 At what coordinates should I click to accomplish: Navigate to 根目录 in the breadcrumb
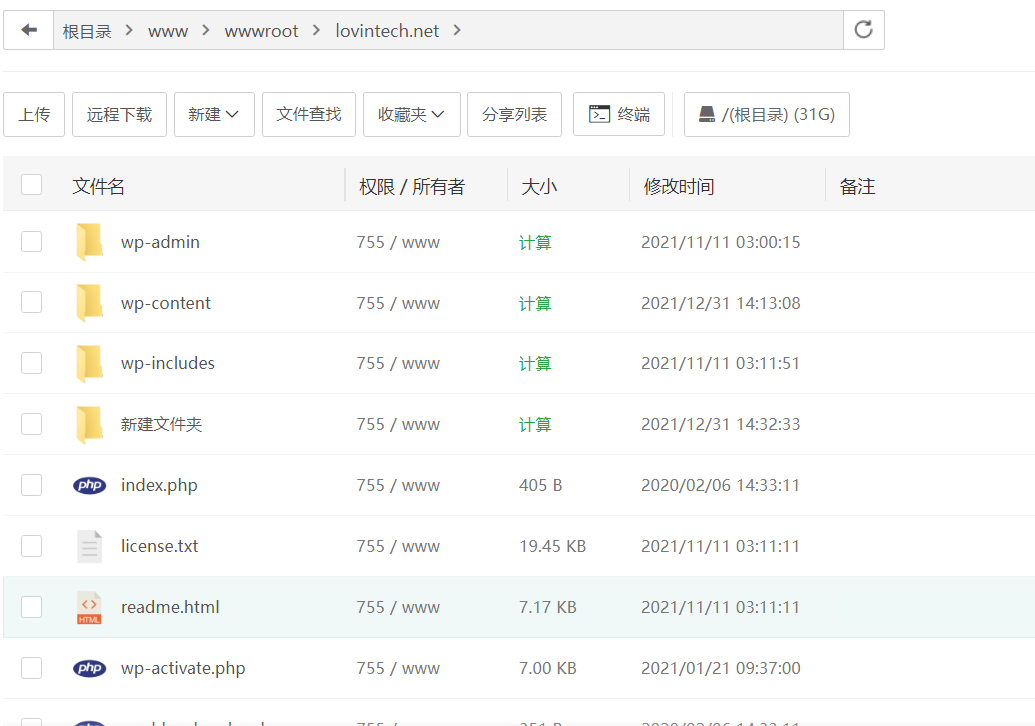[86, 31]
